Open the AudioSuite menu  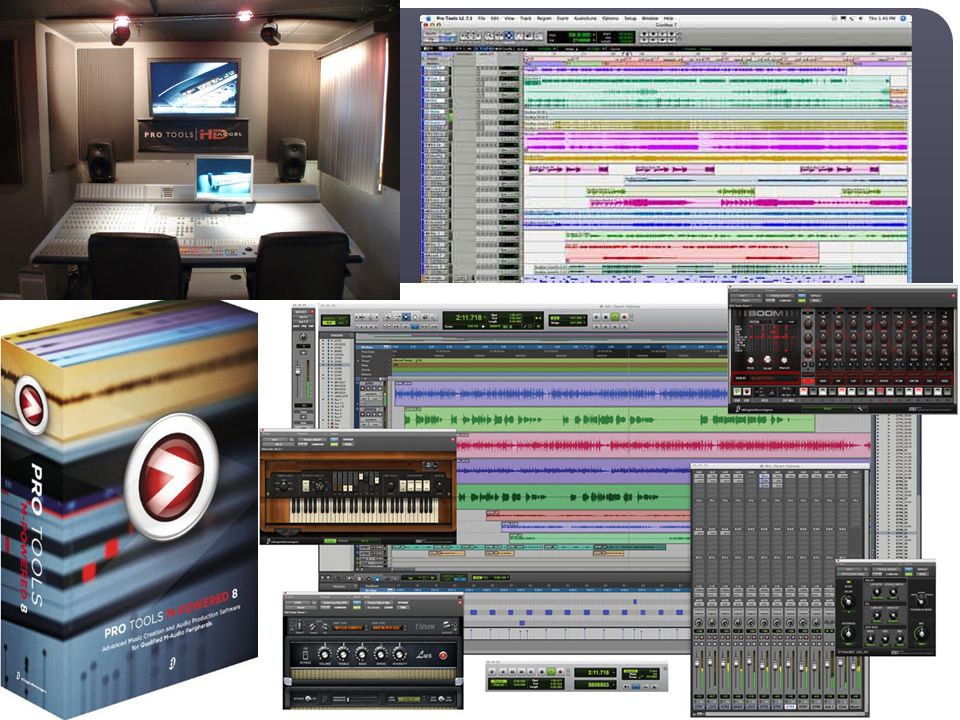pos(585,19)
